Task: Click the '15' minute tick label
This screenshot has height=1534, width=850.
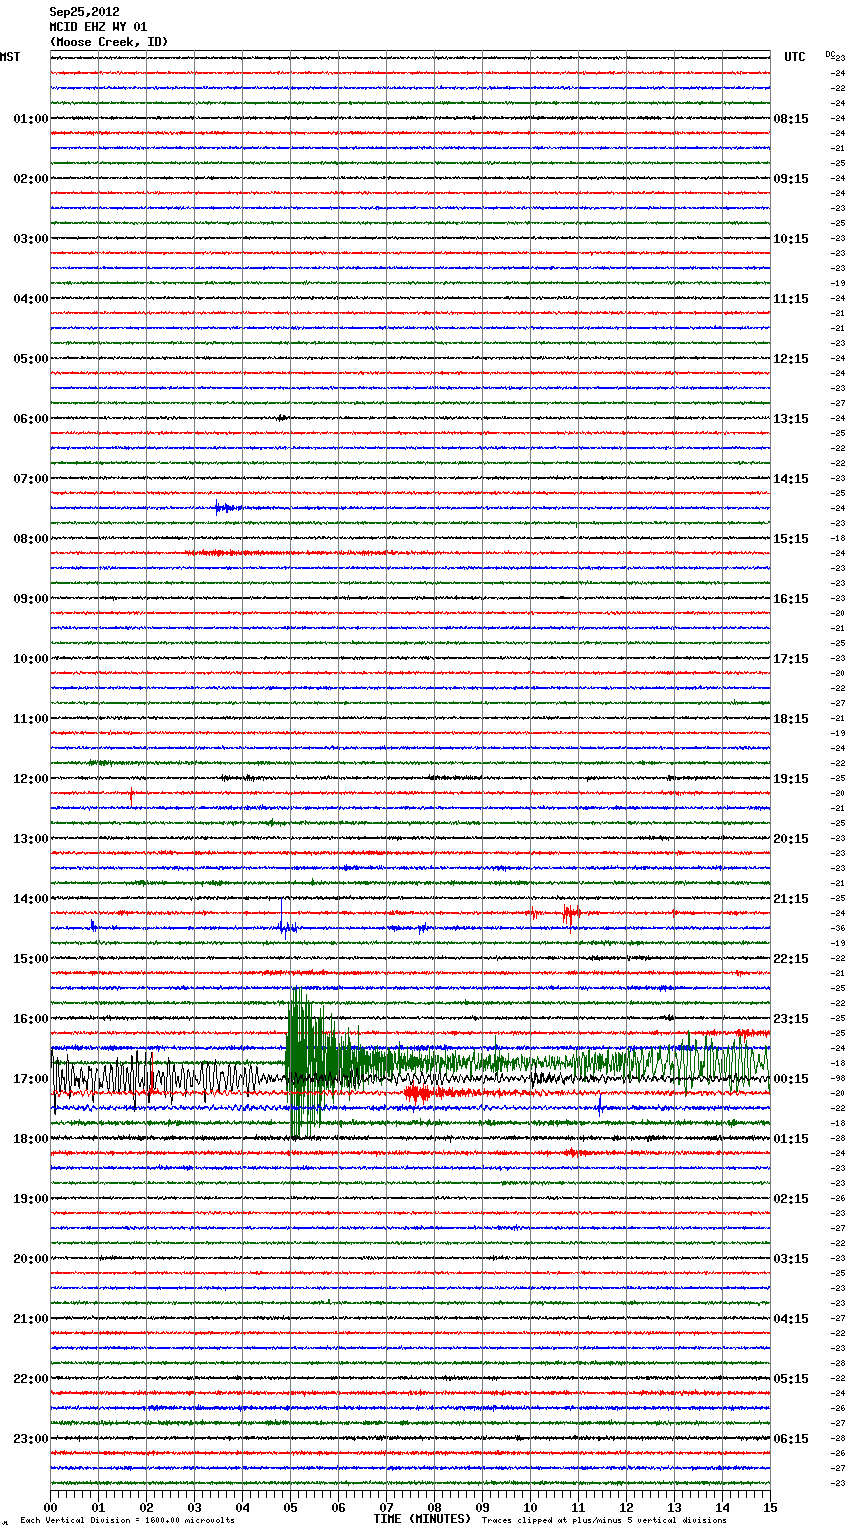Action: coord(770,1507)
